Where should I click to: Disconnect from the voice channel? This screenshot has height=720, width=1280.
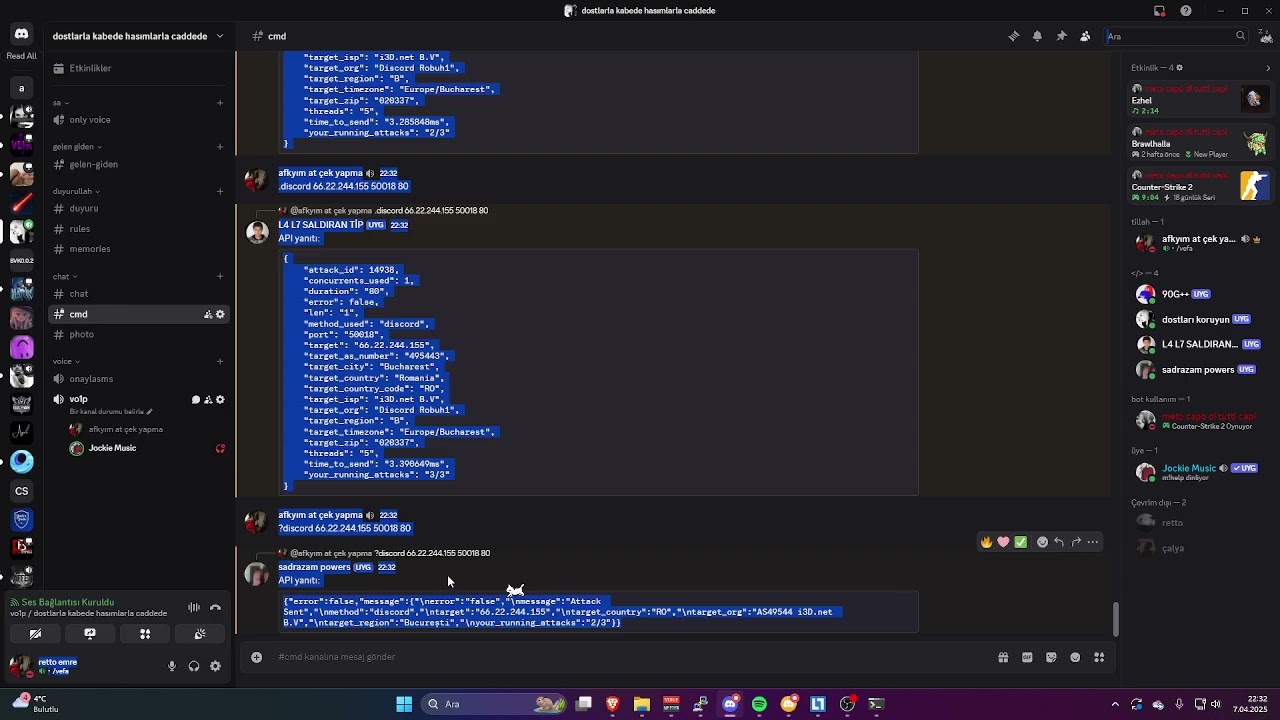pos(215,607)
